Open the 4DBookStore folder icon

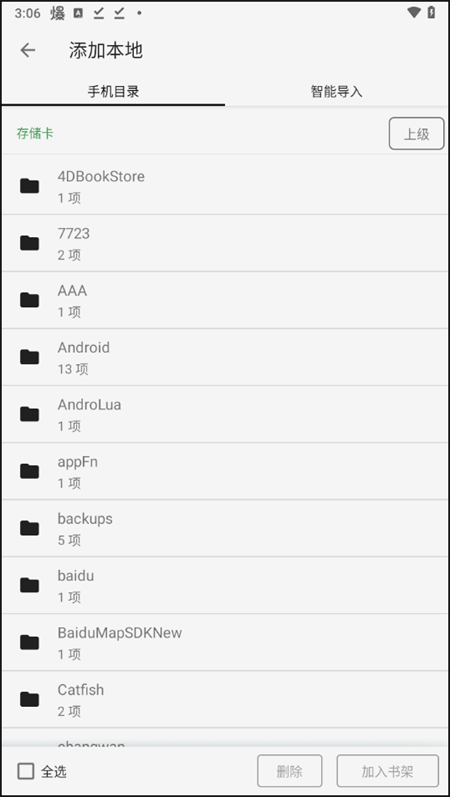point(29,186)
